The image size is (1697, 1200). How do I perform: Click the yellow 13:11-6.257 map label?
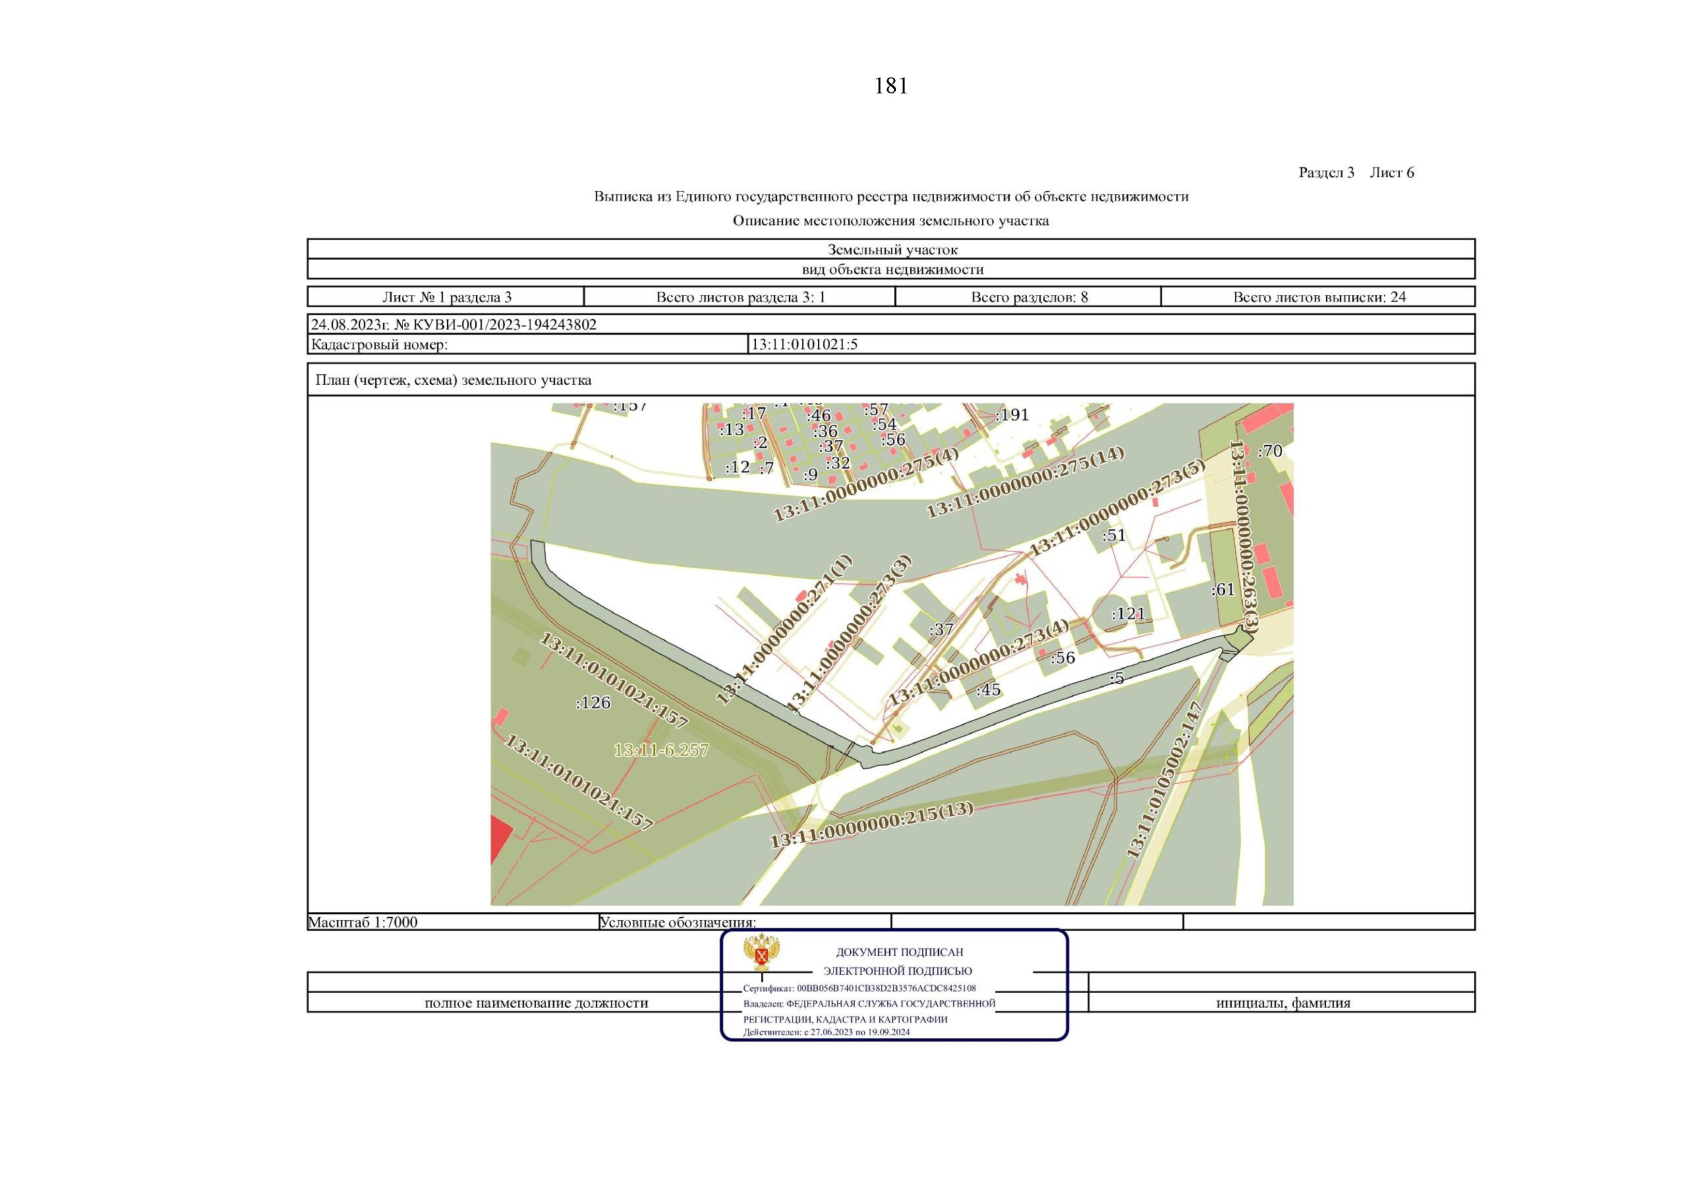point(661,750)
